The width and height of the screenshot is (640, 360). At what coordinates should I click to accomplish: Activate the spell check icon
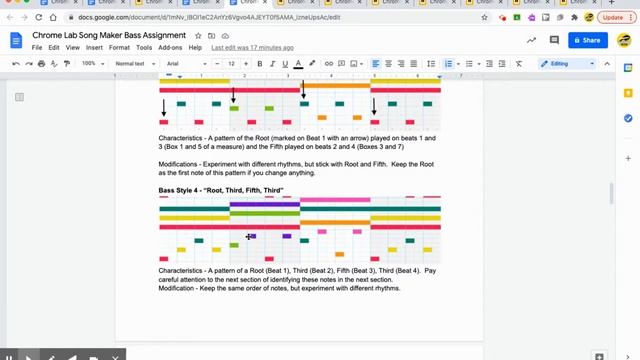54,64
